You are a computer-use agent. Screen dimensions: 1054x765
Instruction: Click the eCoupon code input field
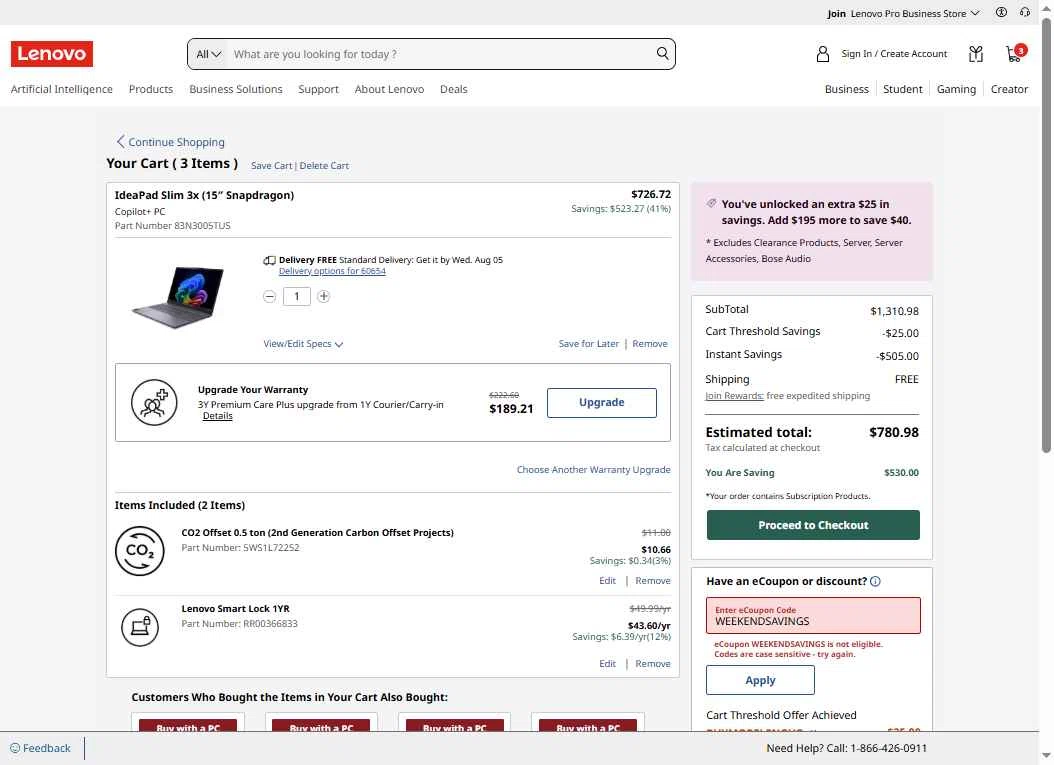(813, 616)
